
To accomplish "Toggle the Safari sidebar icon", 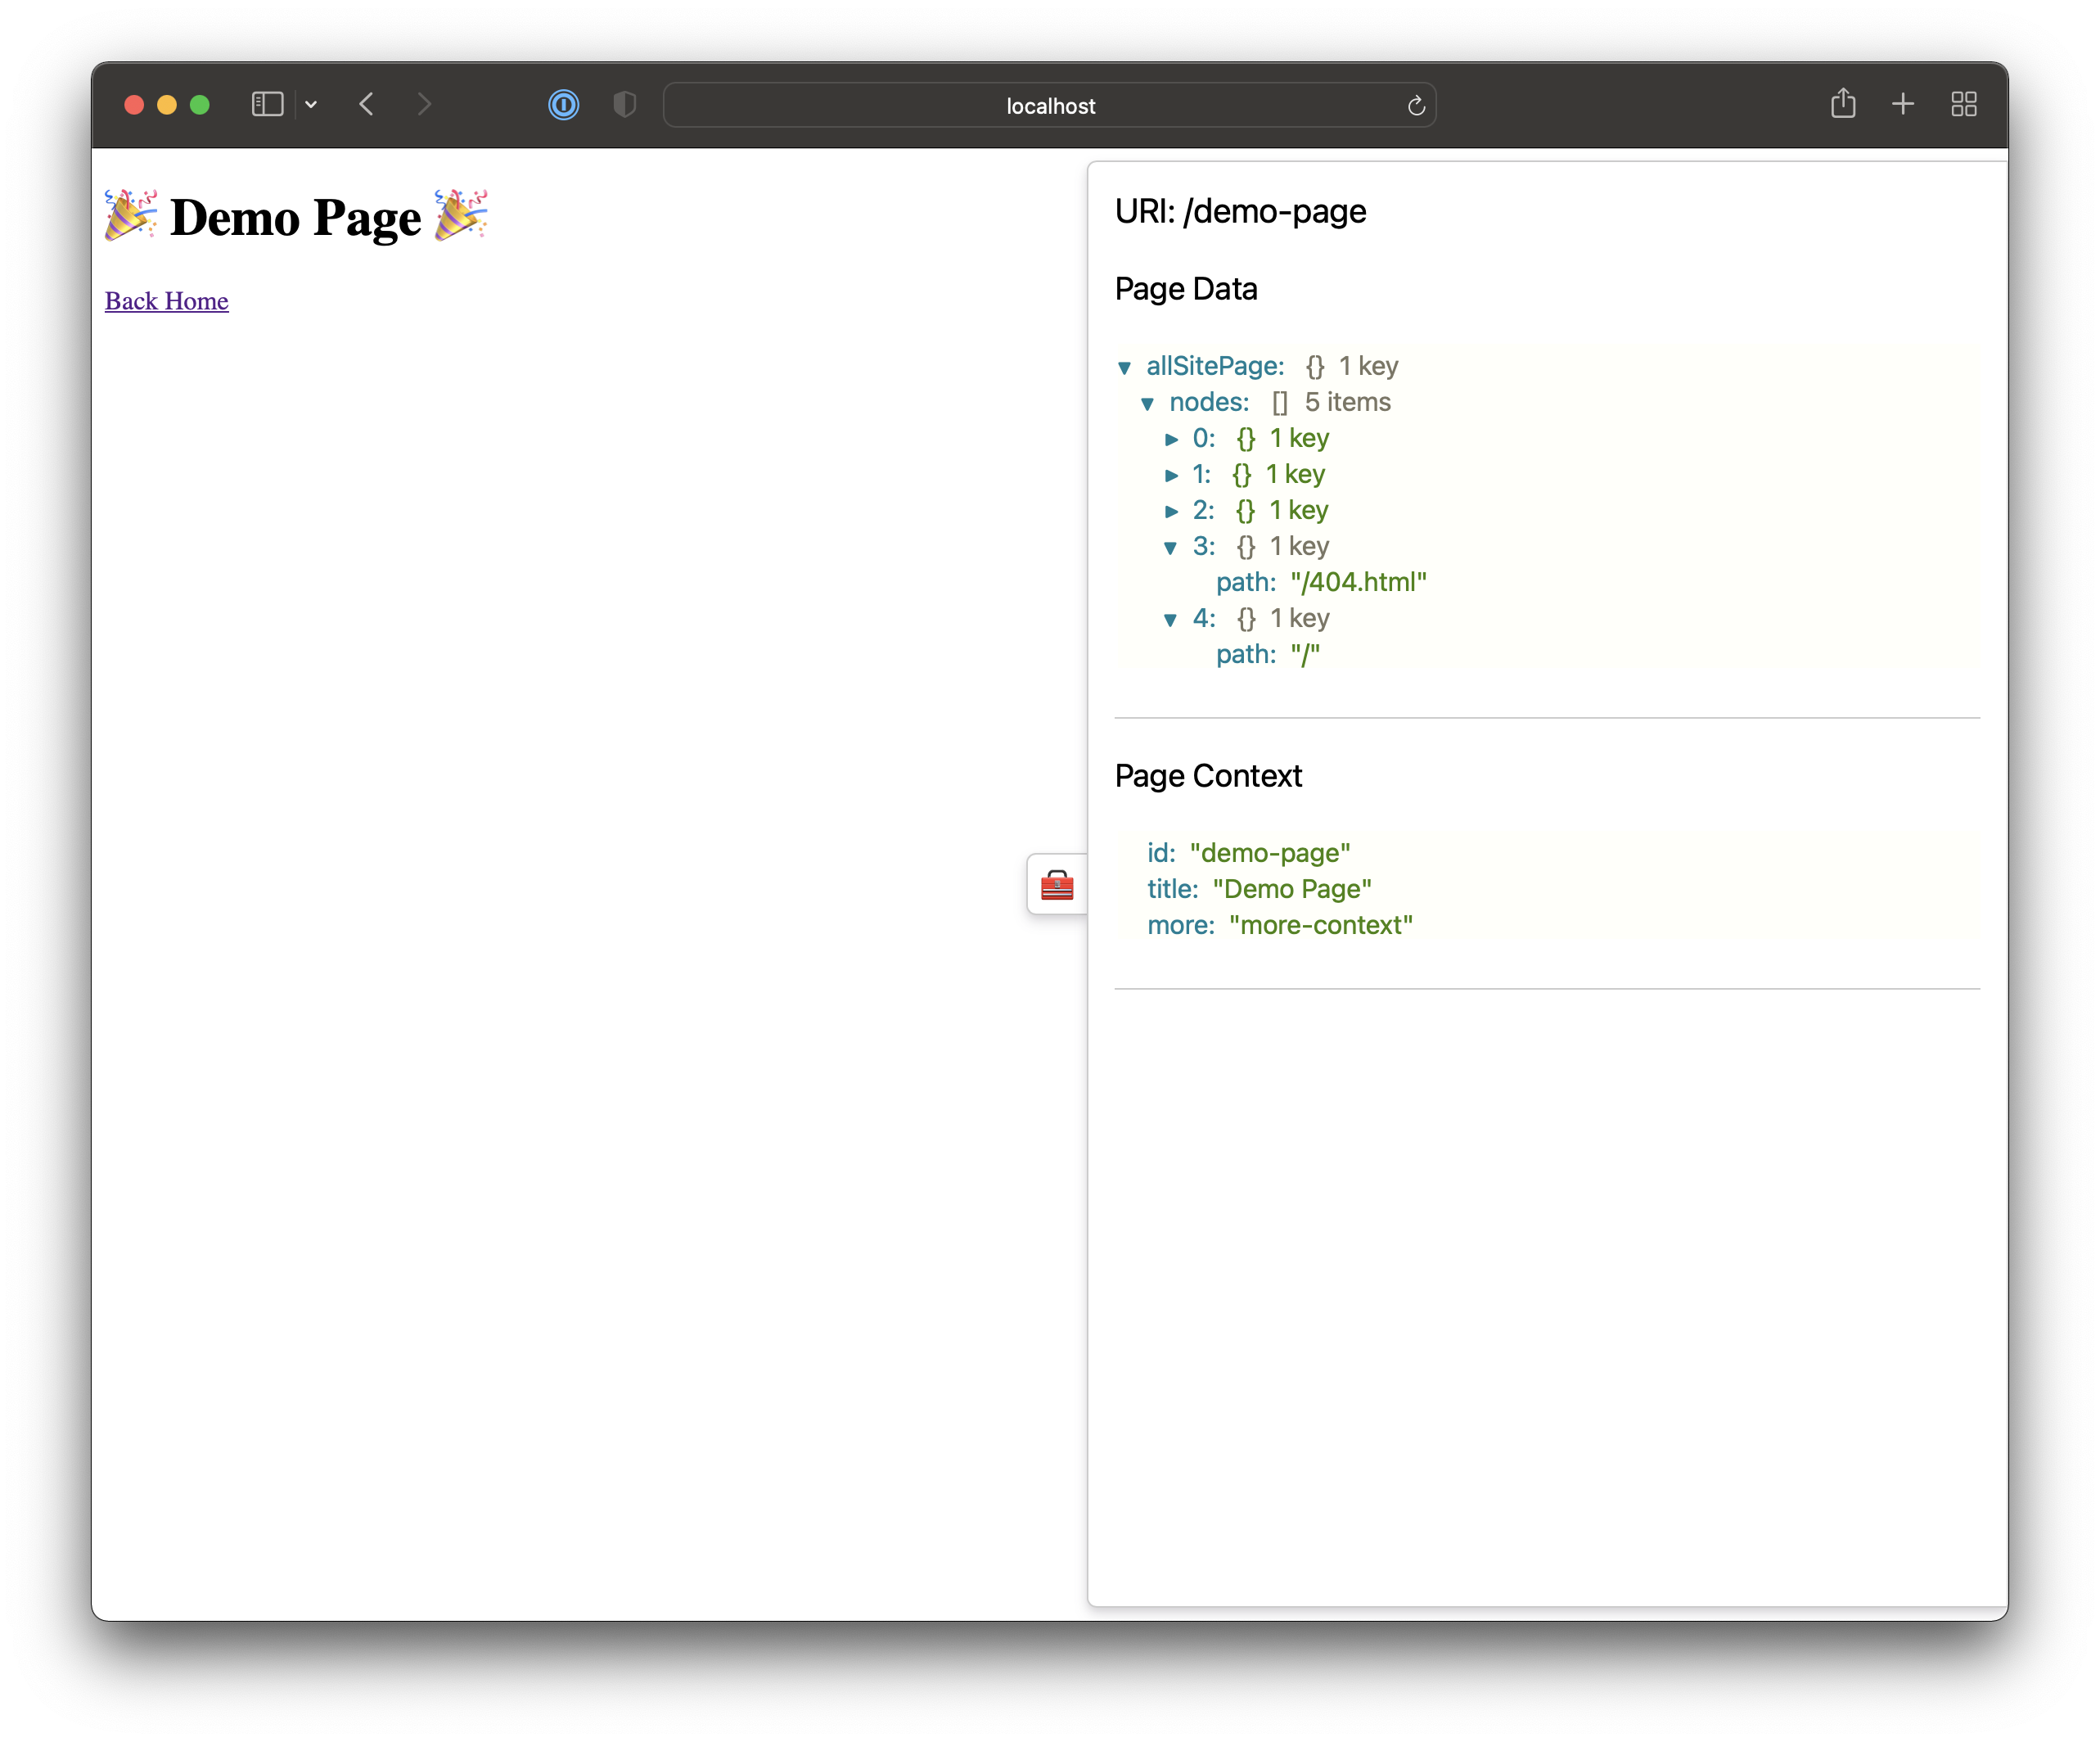I will pos(267,104).
